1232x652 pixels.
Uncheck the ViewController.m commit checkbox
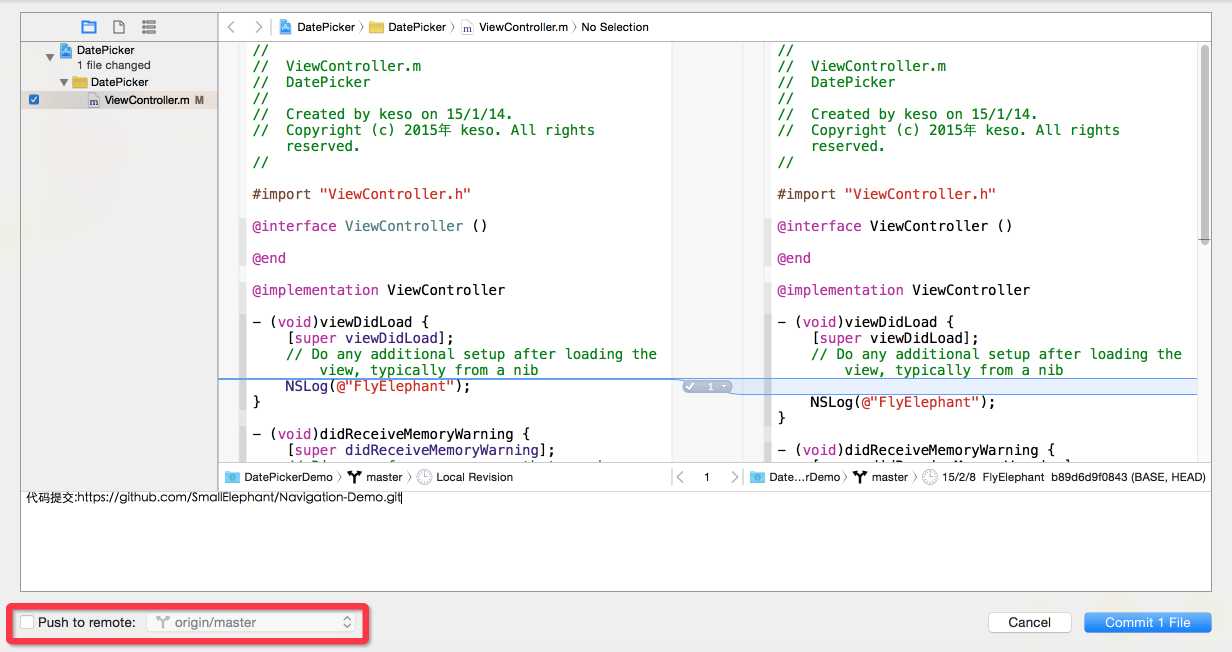[x=34, y=100]
